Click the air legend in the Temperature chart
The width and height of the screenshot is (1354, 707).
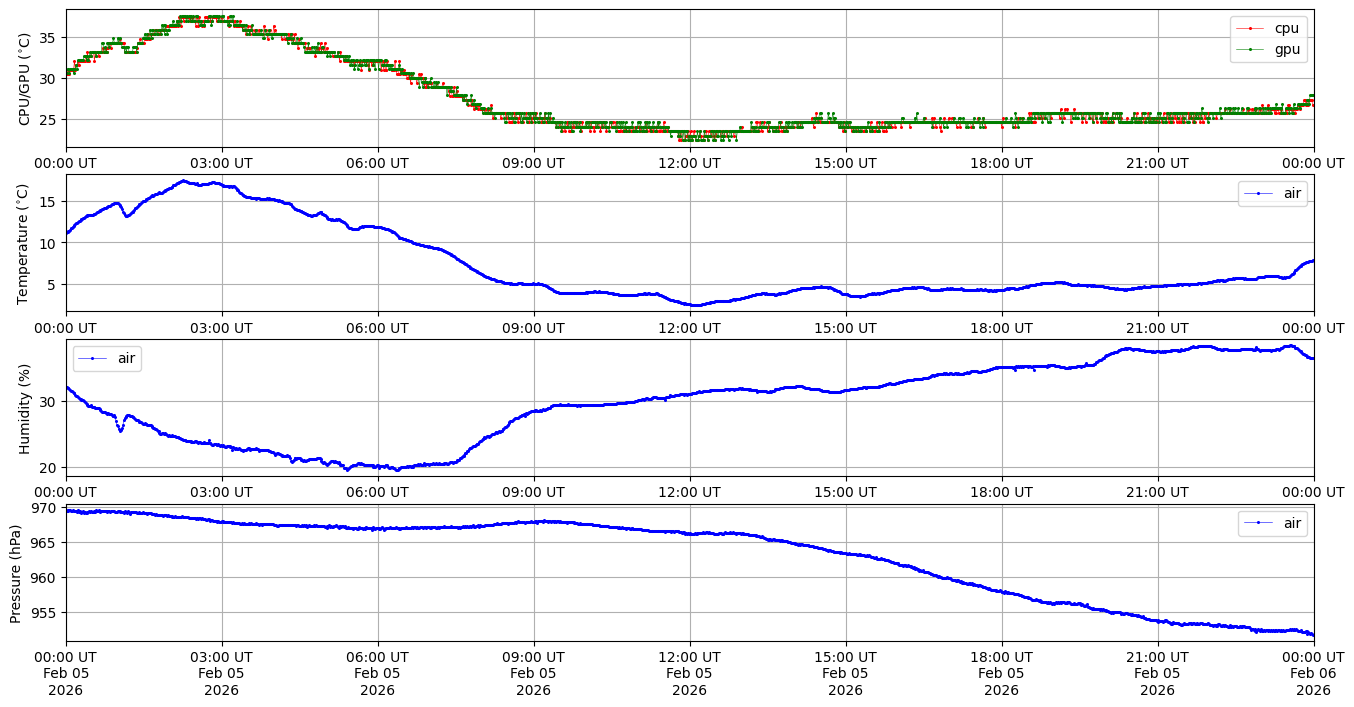point(1273,193)
